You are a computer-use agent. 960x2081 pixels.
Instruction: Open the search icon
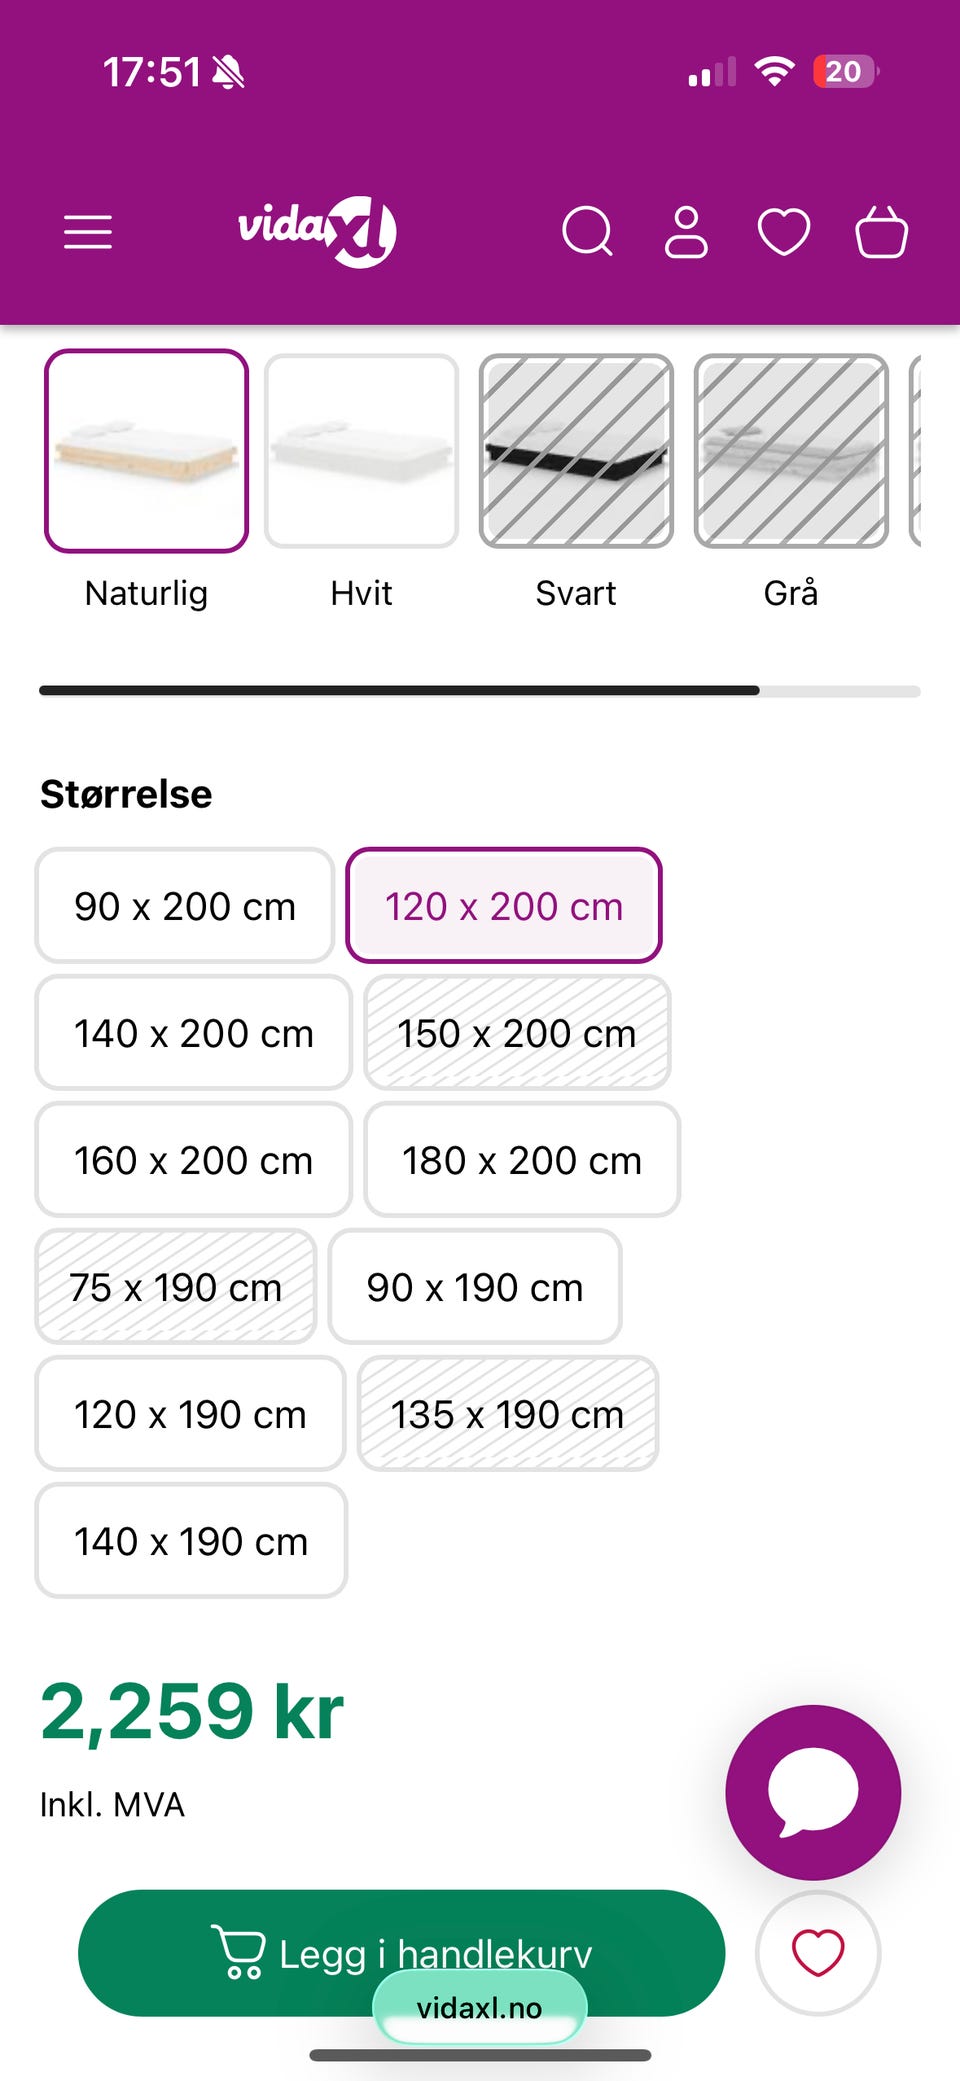(587, 232)
